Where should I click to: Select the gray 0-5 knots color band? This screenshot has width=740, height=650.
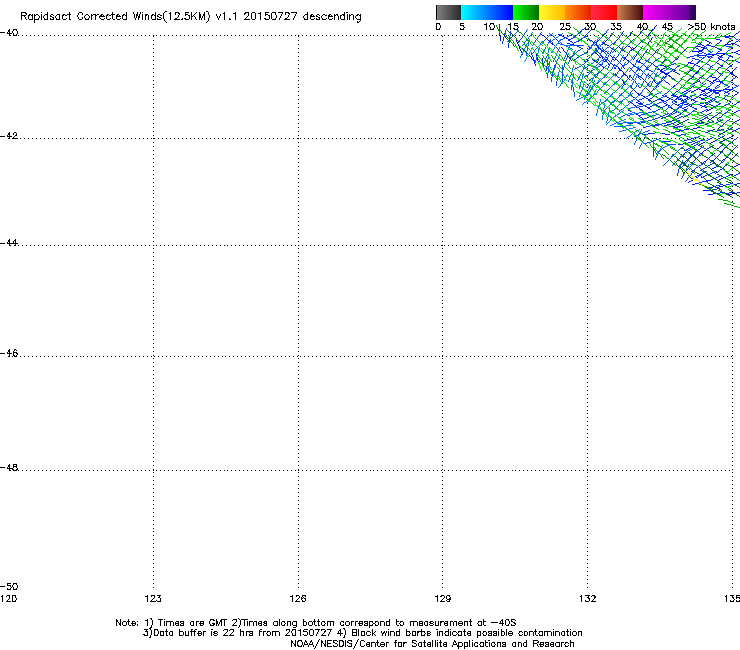(x=448, y=12)
